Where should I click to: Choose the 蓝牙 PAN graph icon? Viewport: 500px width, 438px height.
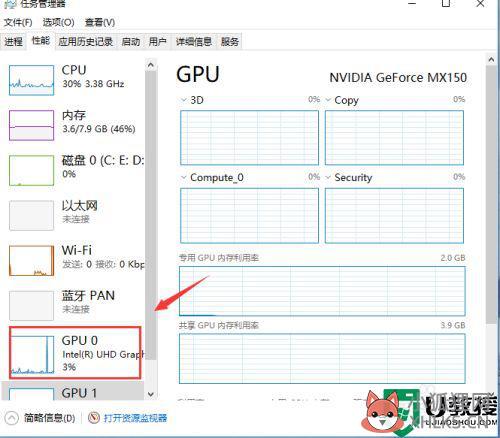coord(31,306)
